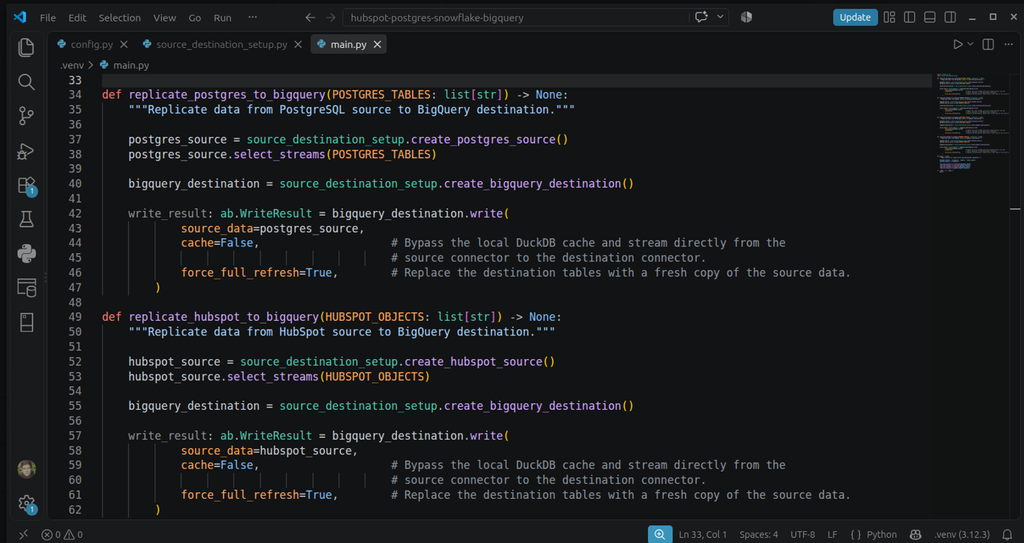The width and height of the screenshot is (1024, 543).
Task: Run Python file with play icon
Action: click(x=957, y=44)
